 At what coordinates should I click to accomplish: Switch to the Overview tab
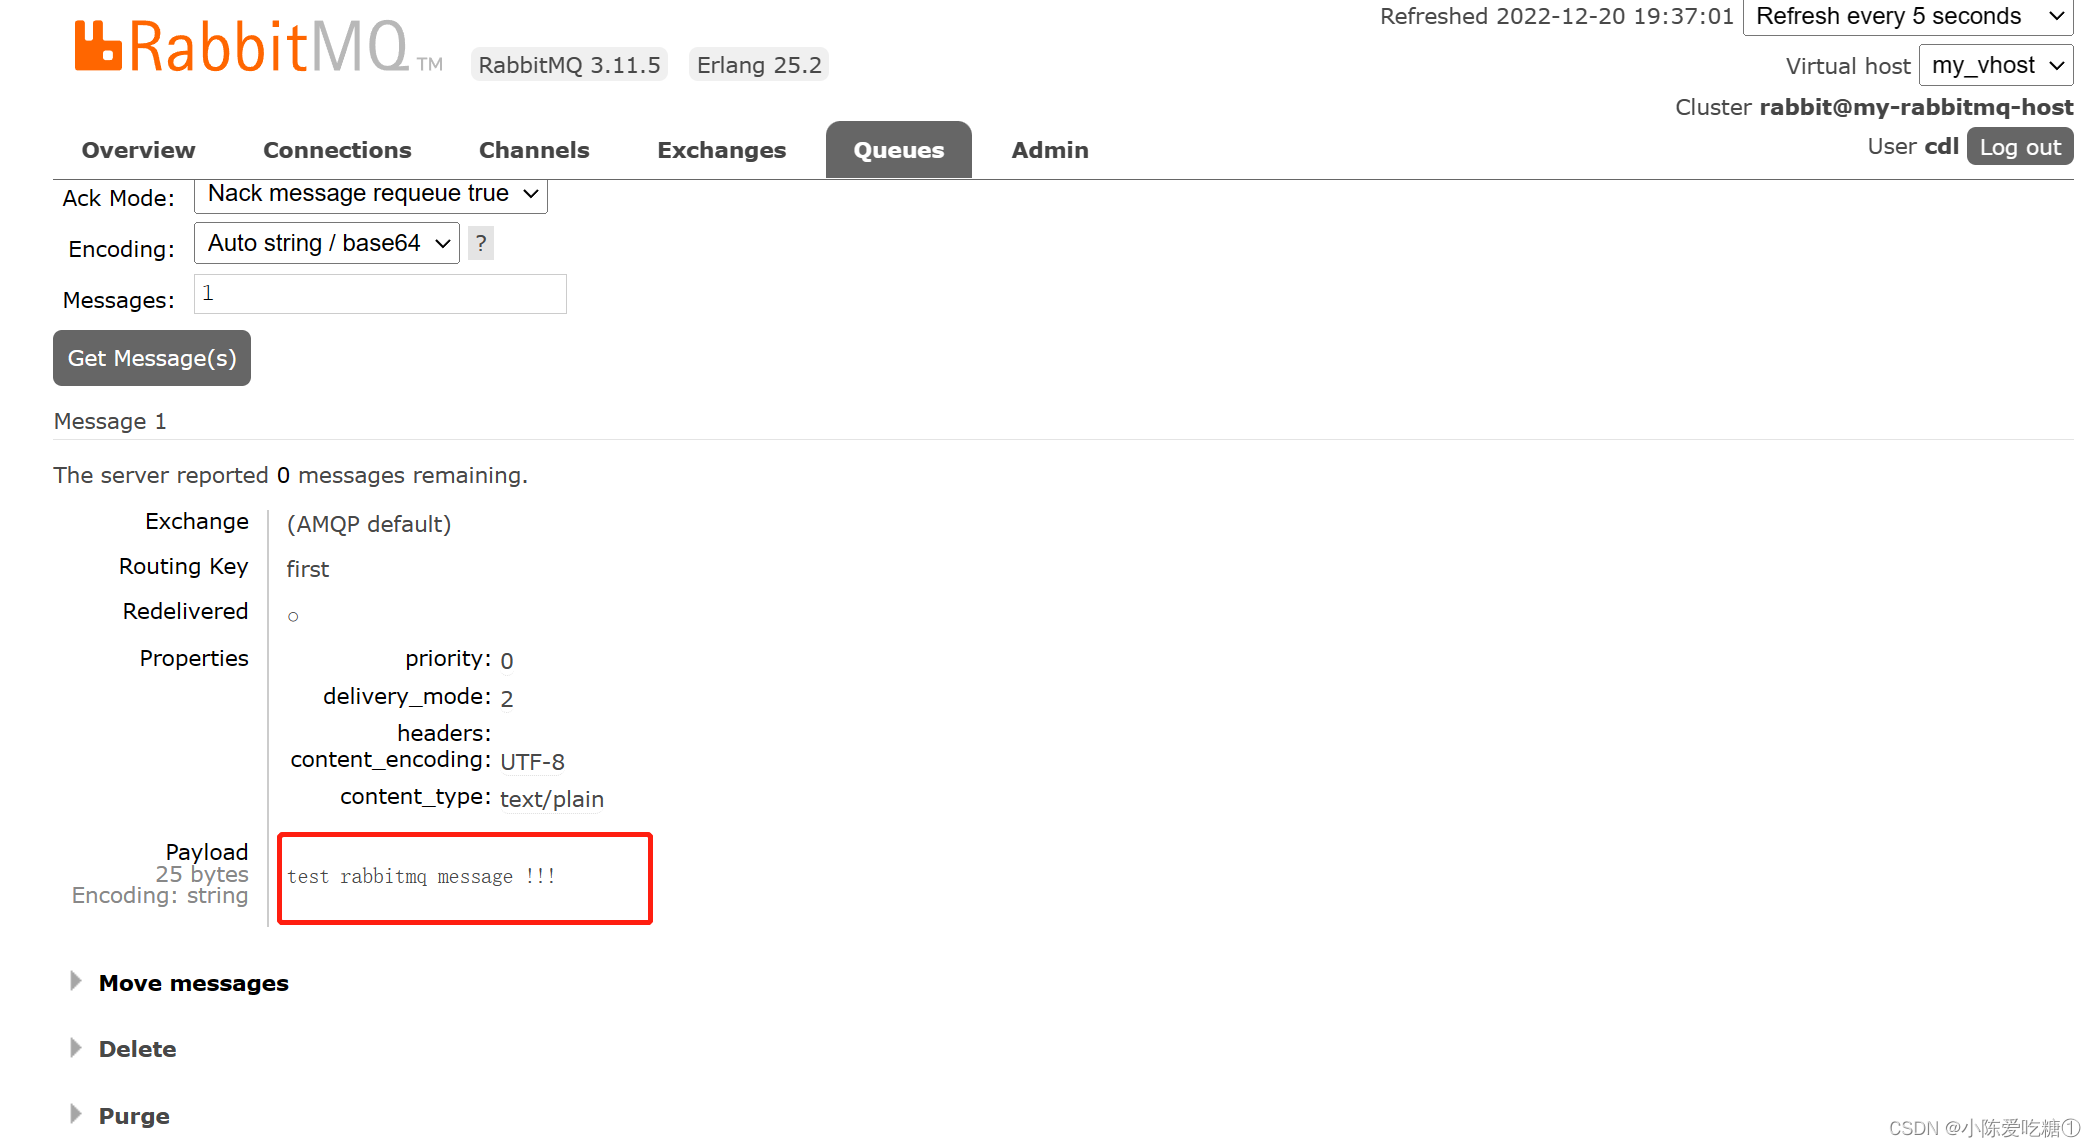coord(138,150)
